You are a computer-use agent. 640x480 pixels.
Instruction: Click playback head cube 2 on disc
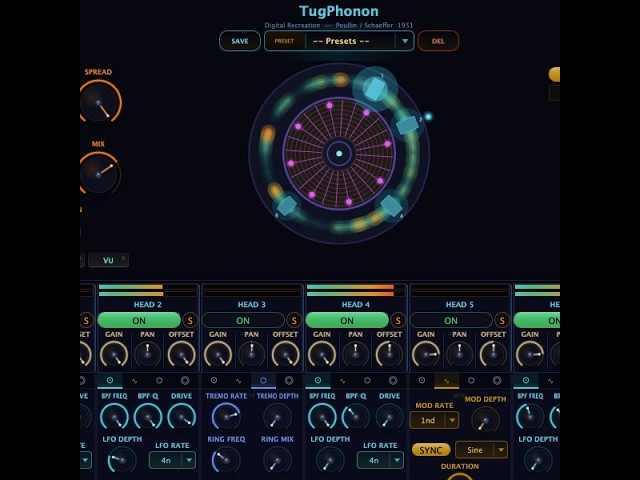[407, 125]
